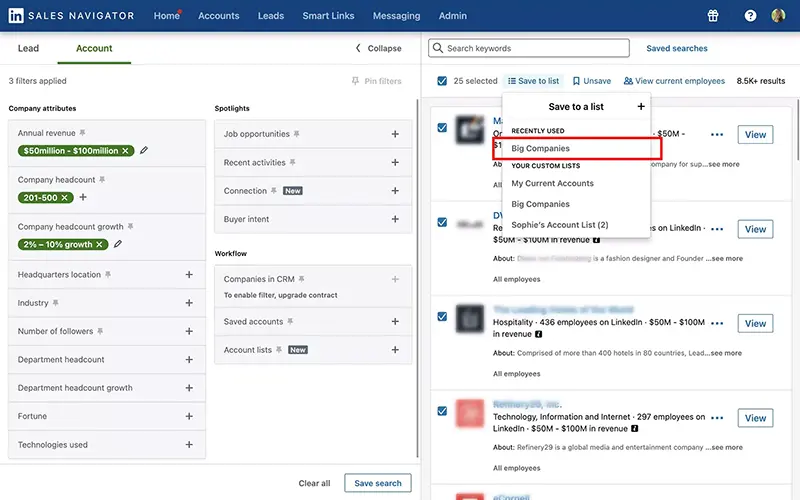Expand the Industry filter

pos(189,303)
